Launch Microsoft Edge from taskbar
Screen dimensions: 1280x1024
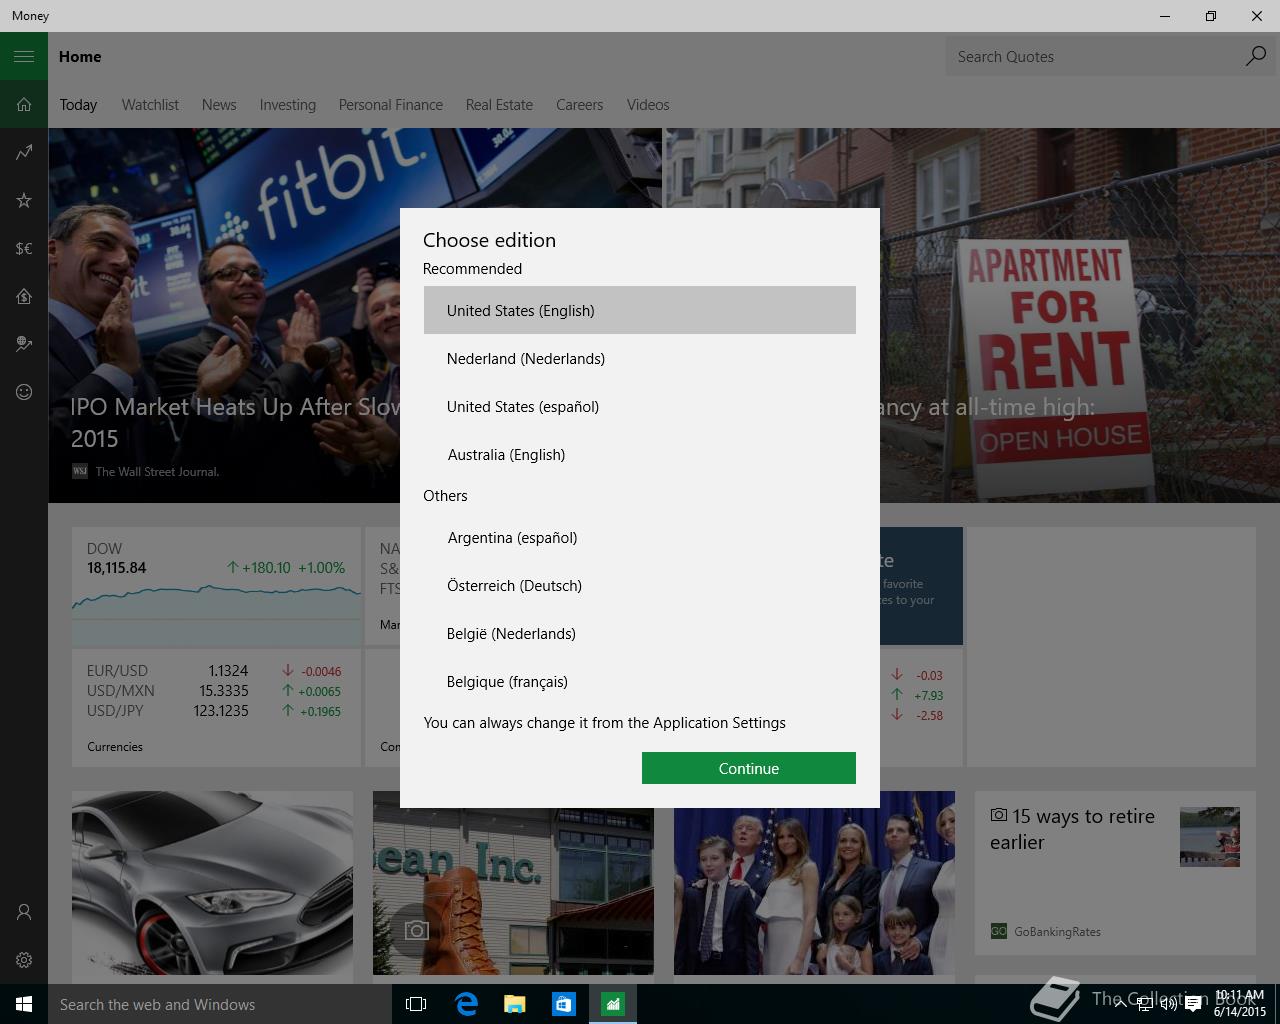pyautogui.click(x=465, y=1004)
